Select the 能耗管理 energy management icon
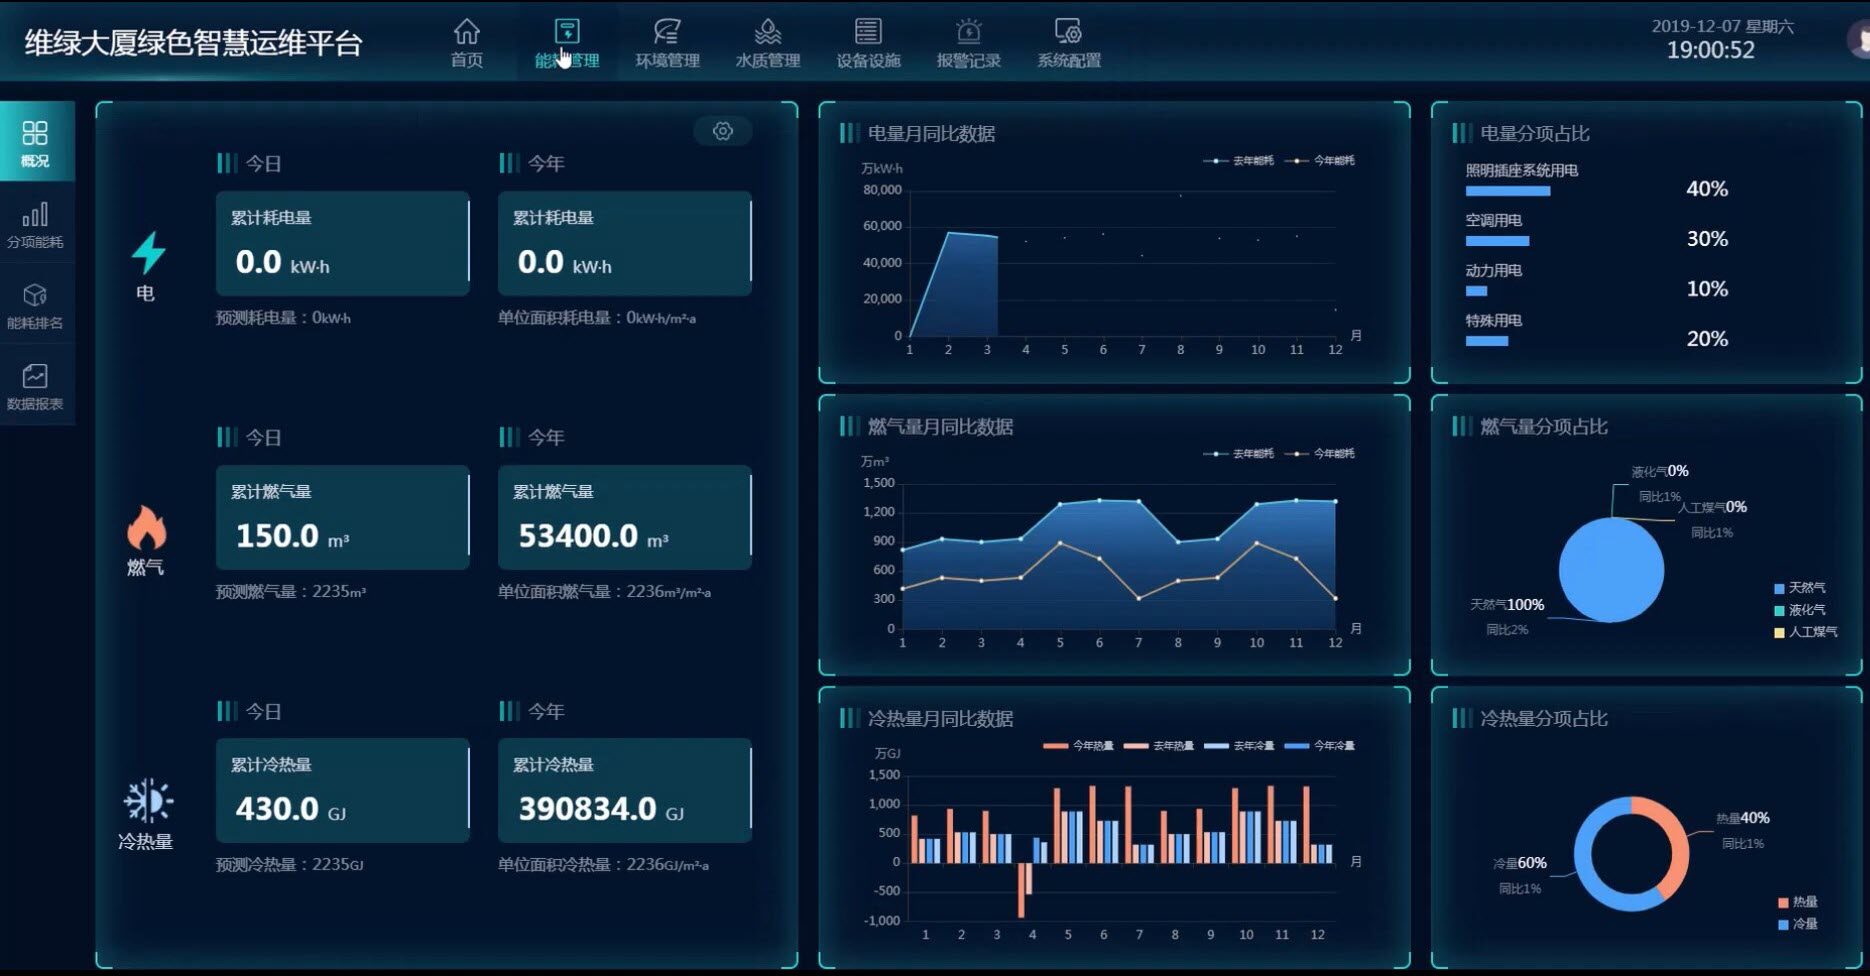1870x976 pixels. point(567,32)
